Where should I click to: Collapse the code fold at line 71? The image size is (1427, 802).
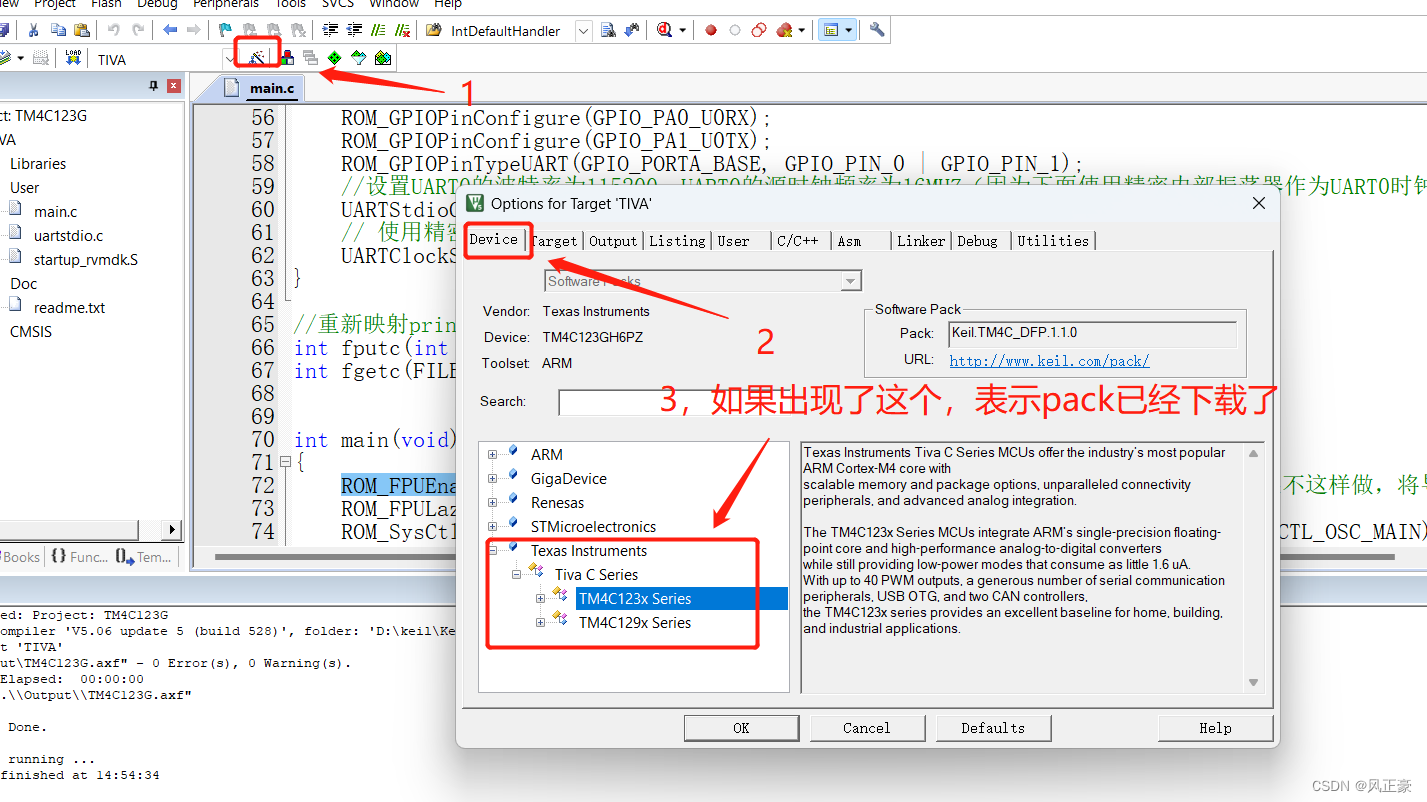point(285,462)
